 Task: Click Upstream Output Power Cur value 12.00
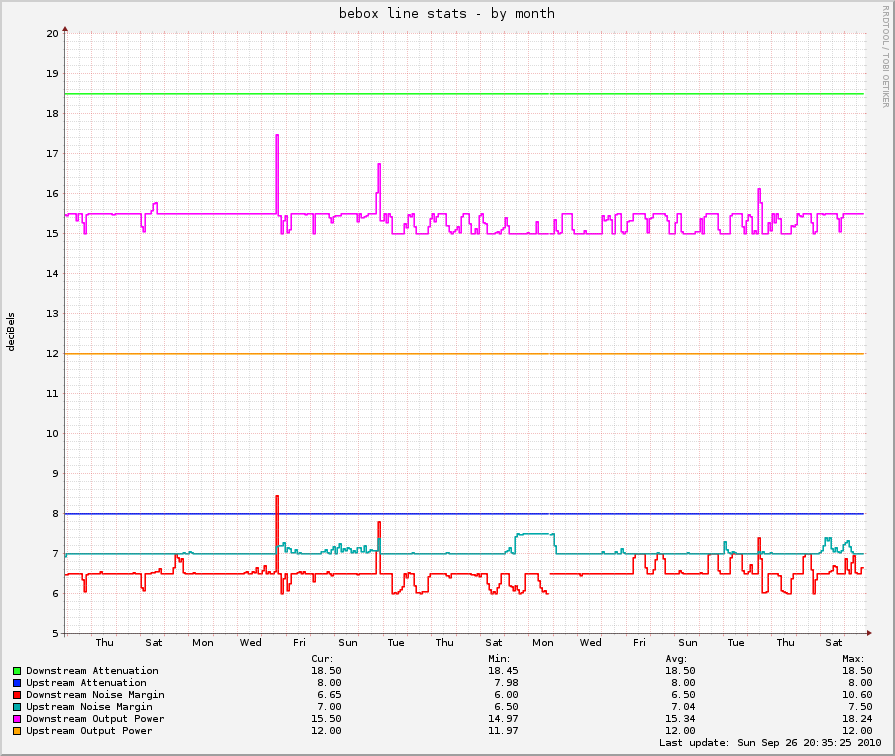[326, 731]
